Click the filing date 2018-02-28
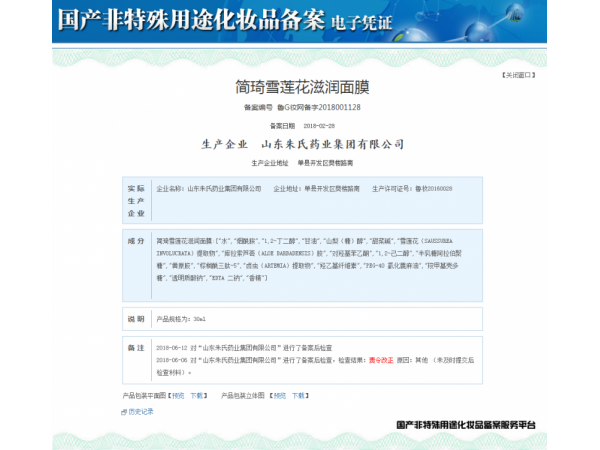600x450 pixels. [319, 126]
